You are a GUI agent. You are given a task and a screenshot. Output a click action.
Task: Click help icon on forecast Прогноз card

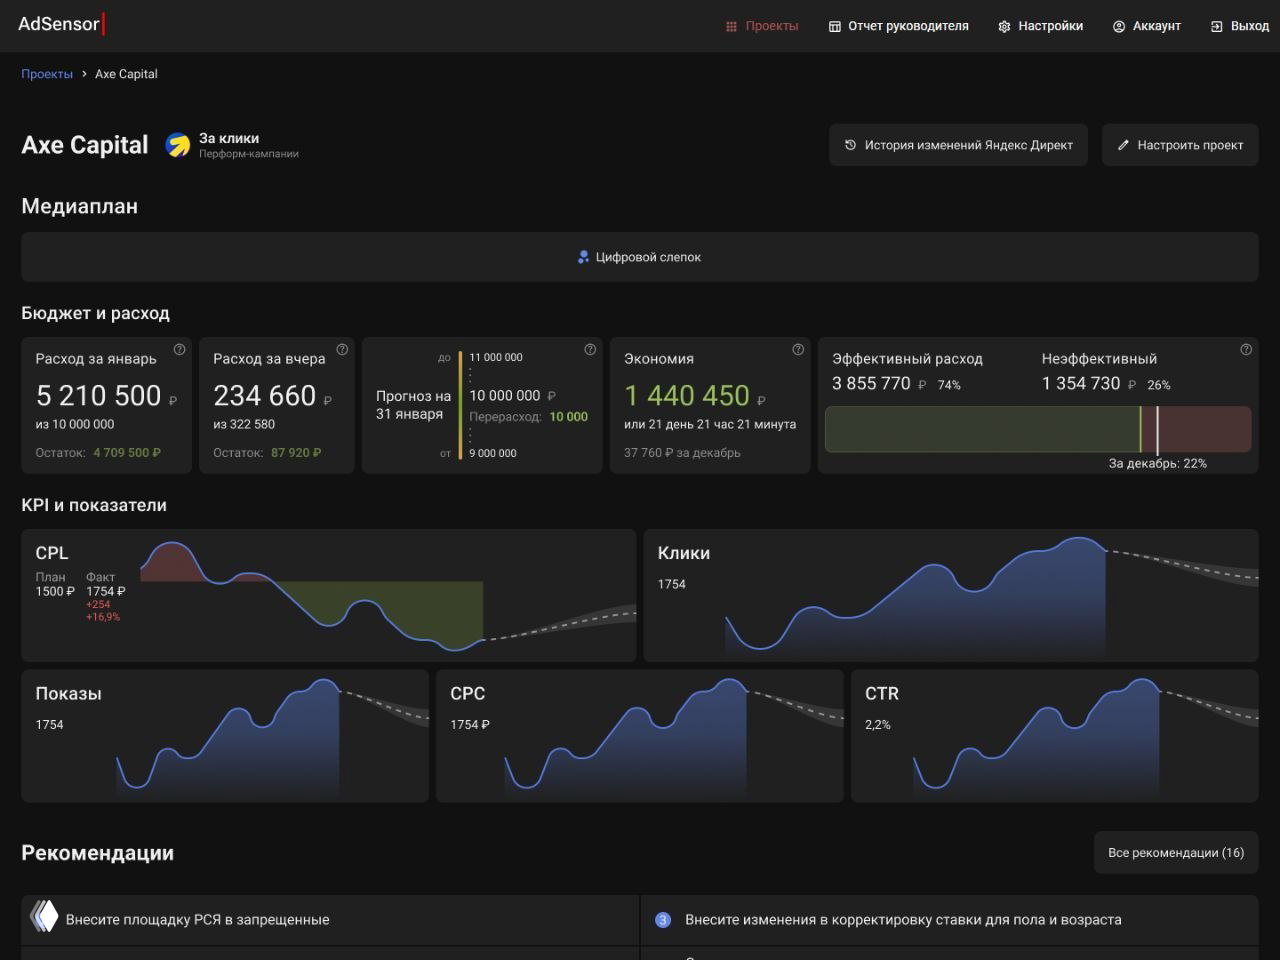(x=590, y=350)
